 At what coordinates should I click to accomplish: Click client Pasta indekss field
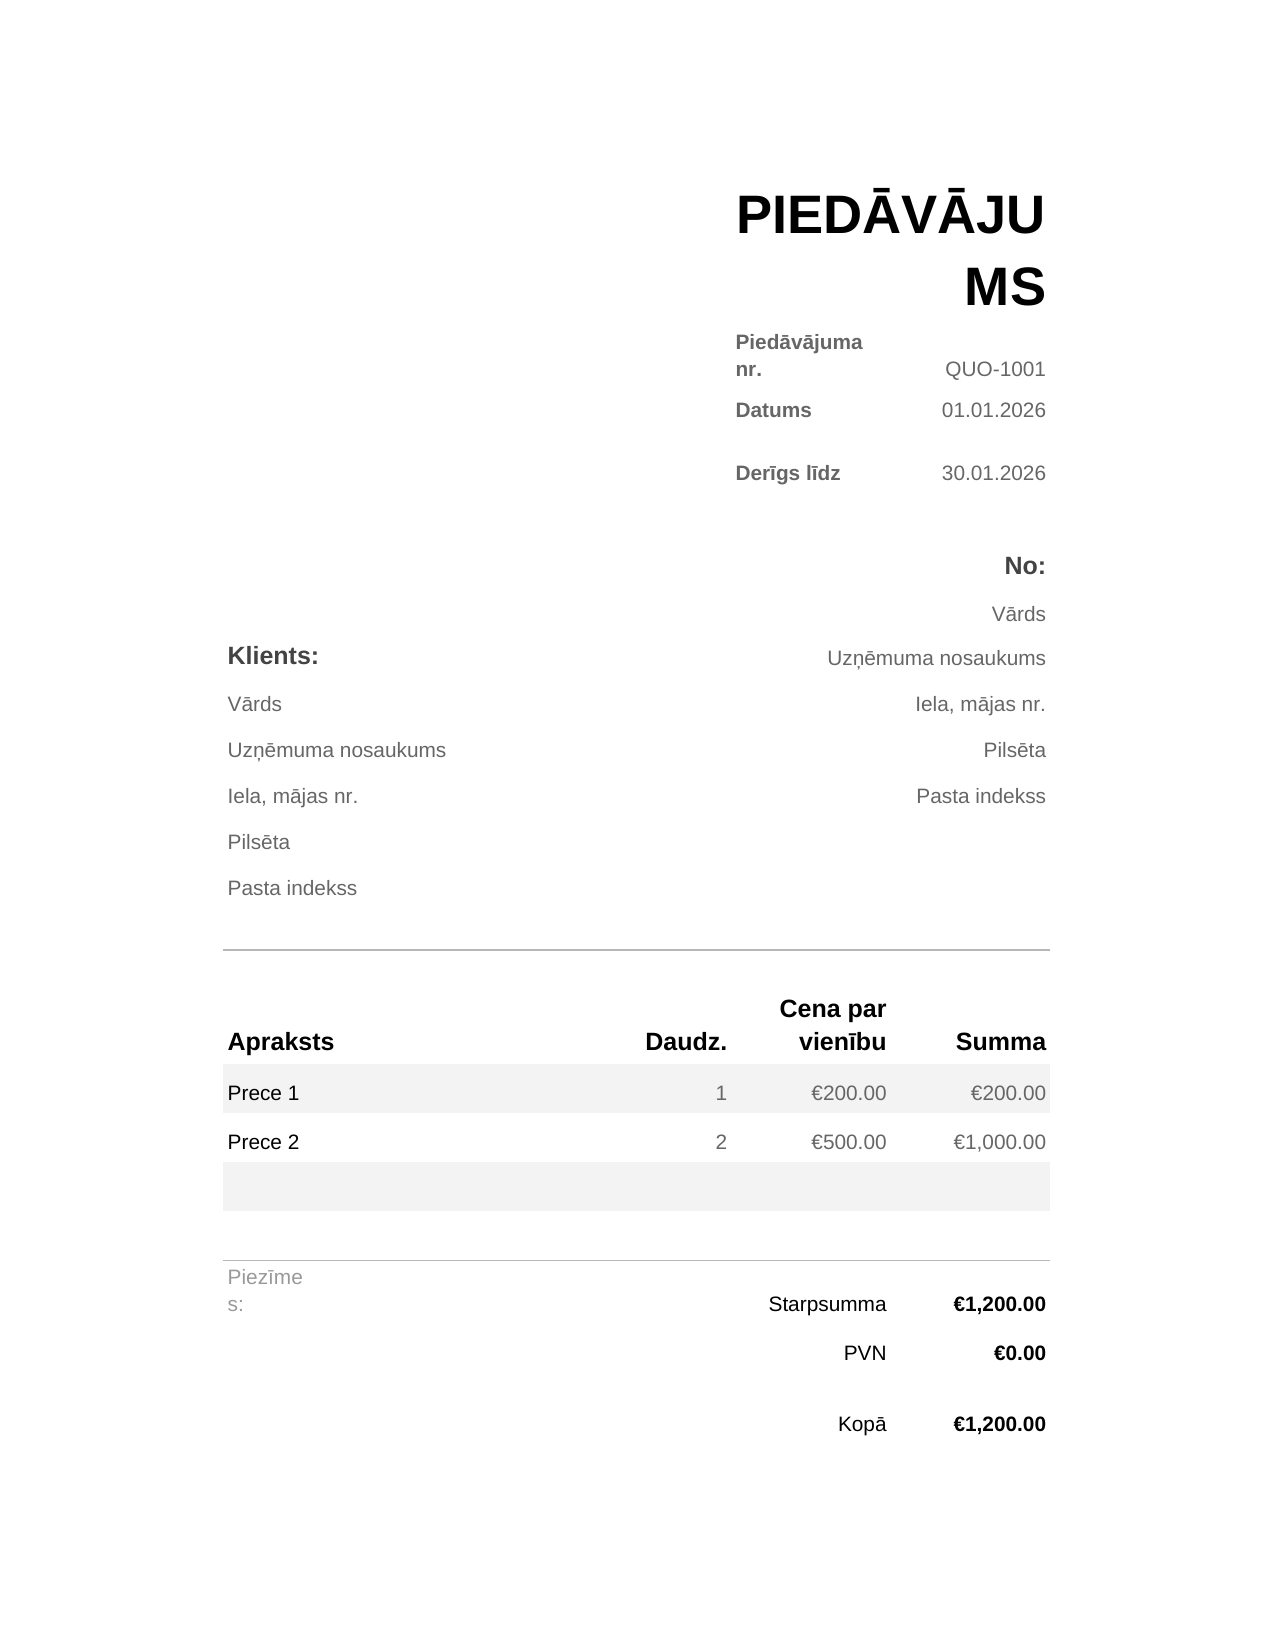(x=292, y=888)
